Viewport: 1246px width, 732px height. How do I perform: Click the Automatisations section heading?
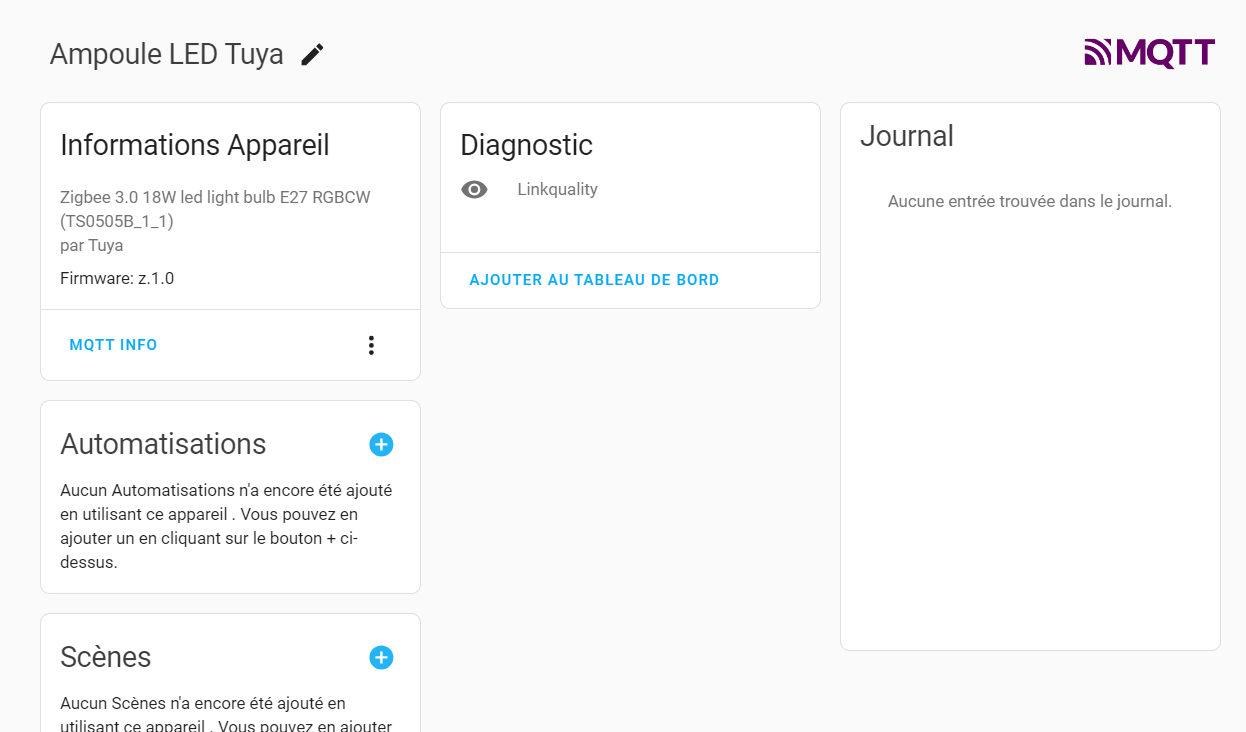[163, 444]
